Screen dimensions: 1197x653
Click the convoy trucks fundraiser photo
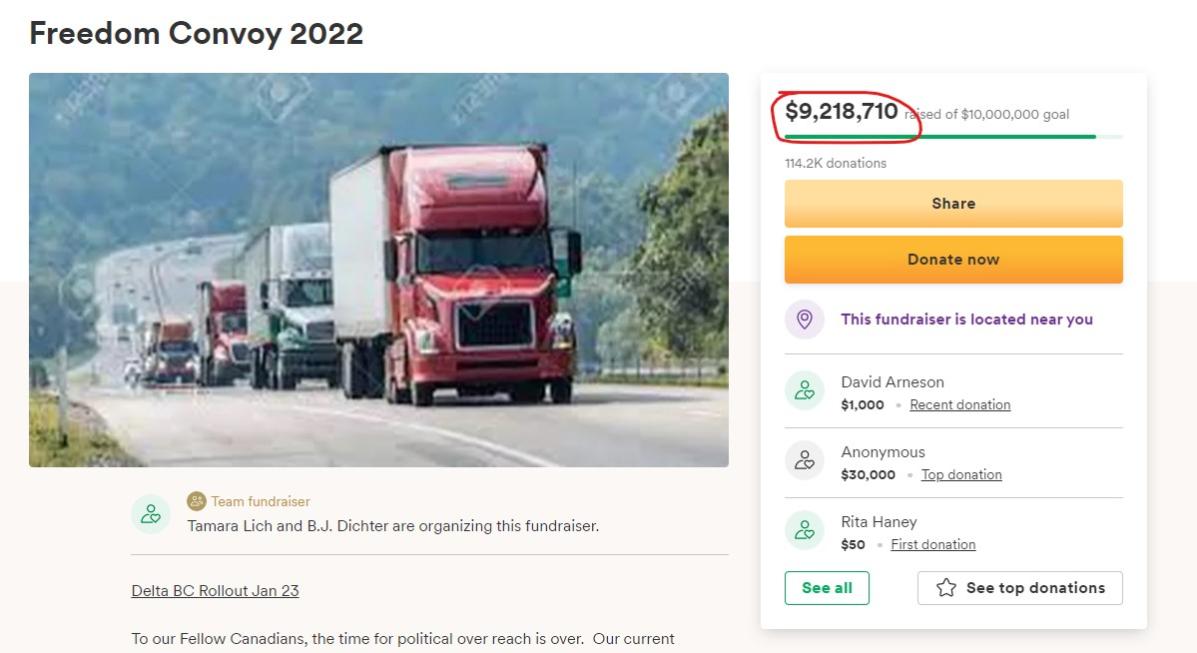tap(378, 270)
